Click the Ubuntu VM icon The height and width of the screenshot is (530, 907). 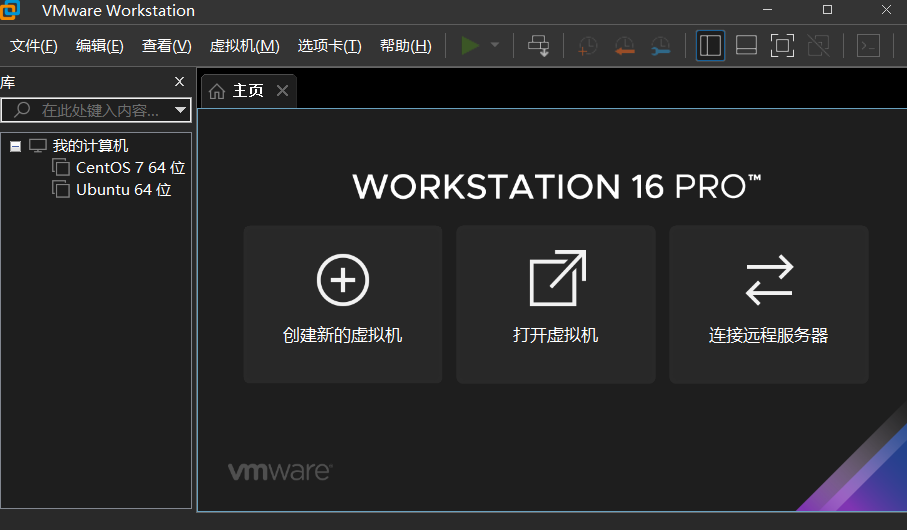(x=61, y=189)
